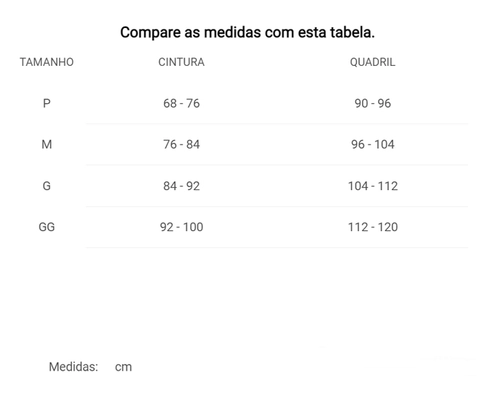The image size is (500, 394).
Task: Click waist range 68 - 76
Action: coord(181,103)
